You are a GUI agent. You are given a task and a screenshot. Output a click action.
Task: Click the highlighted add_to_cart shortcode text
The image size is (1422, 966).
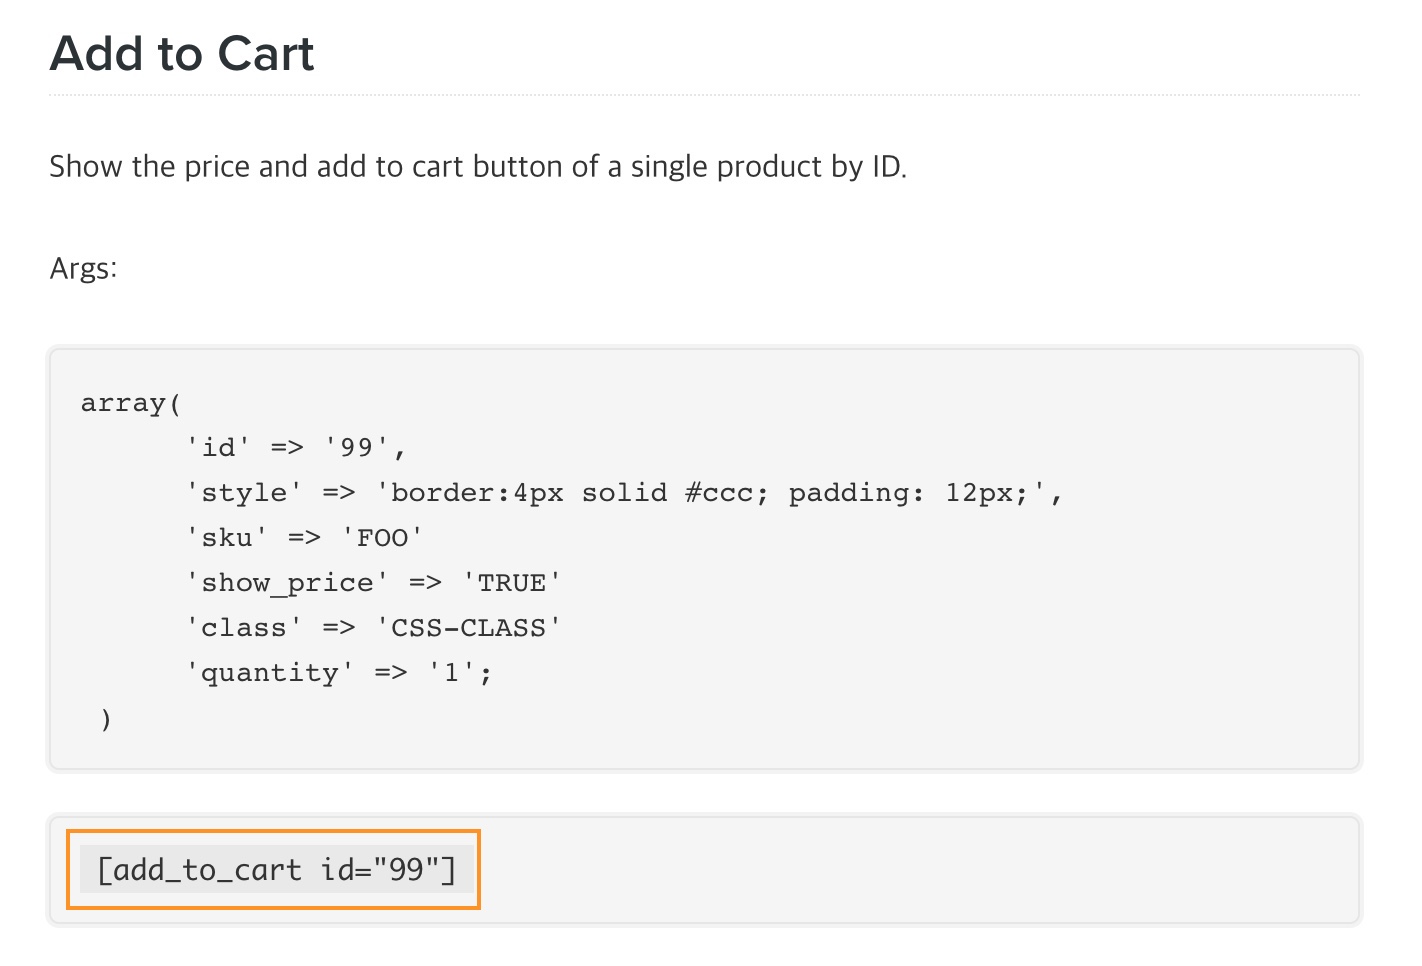(275, 869)
